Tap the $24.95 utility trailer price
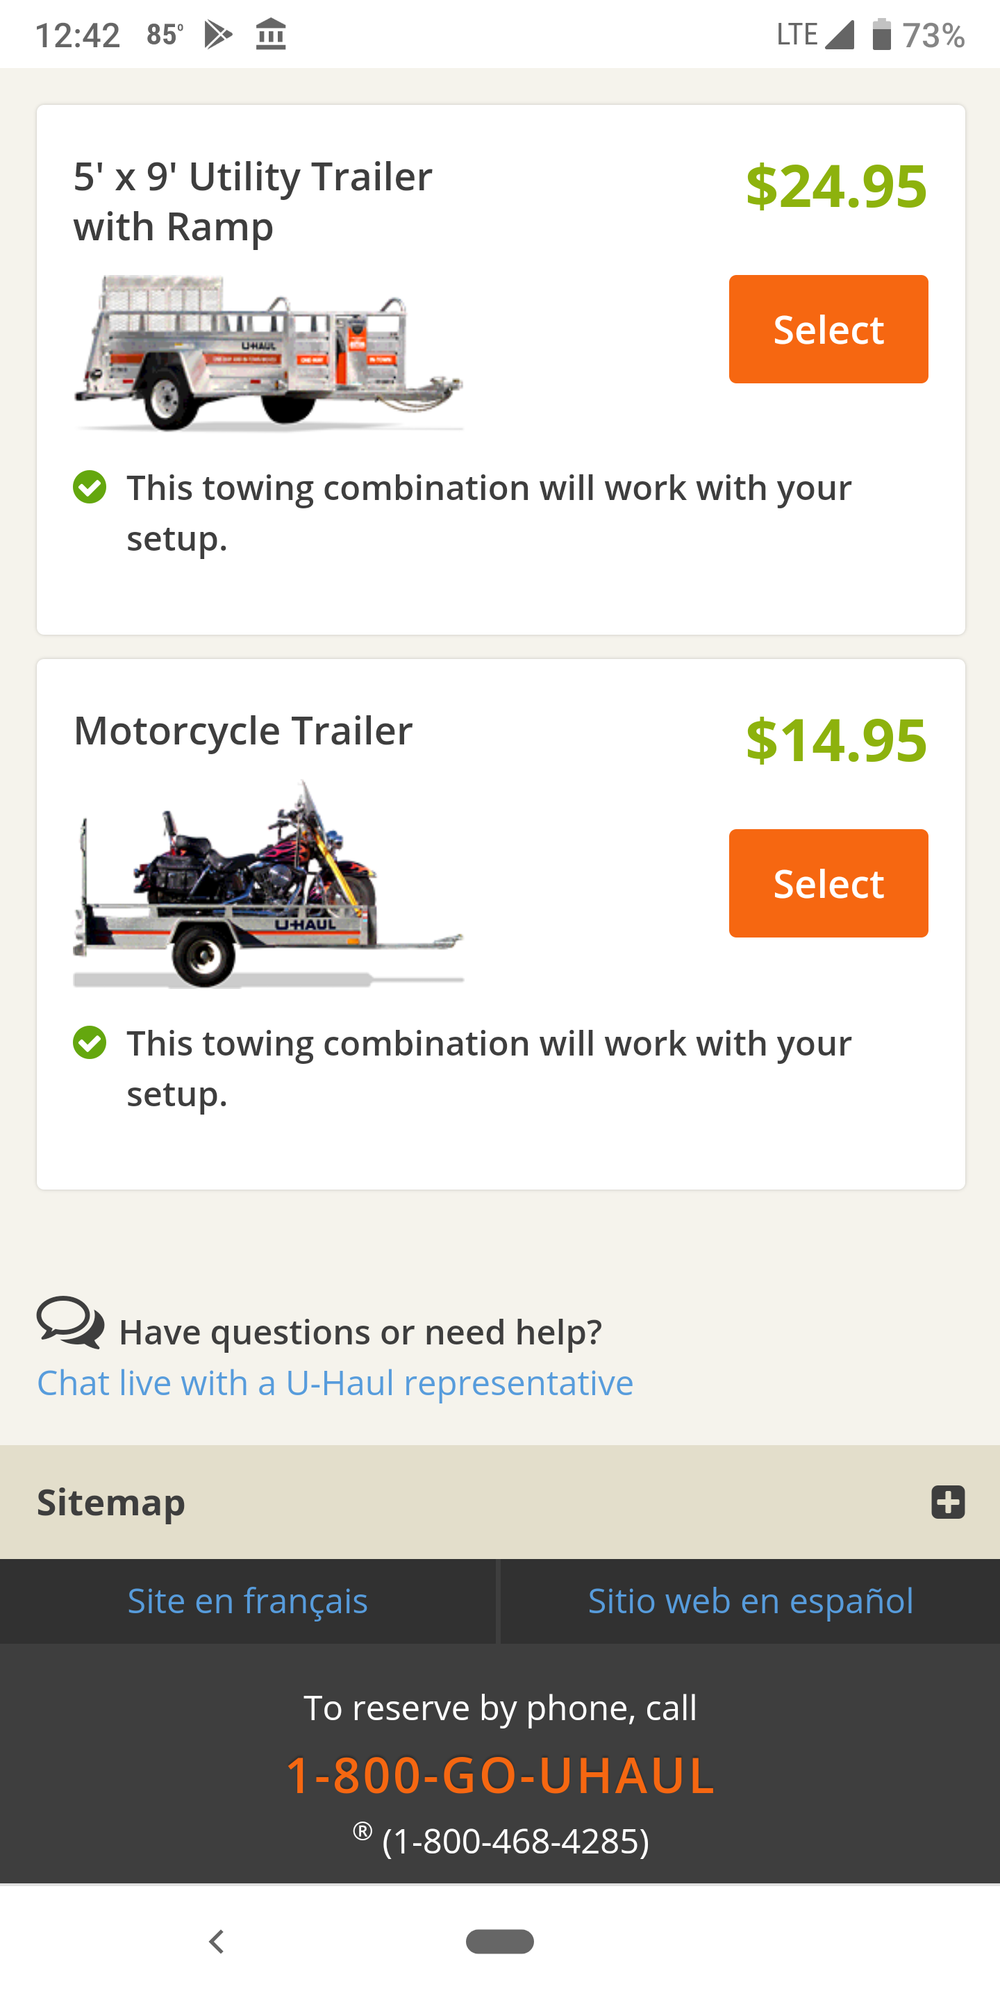The height and width of the screenshot is (2000, 1000). click(x=836, y=187)
